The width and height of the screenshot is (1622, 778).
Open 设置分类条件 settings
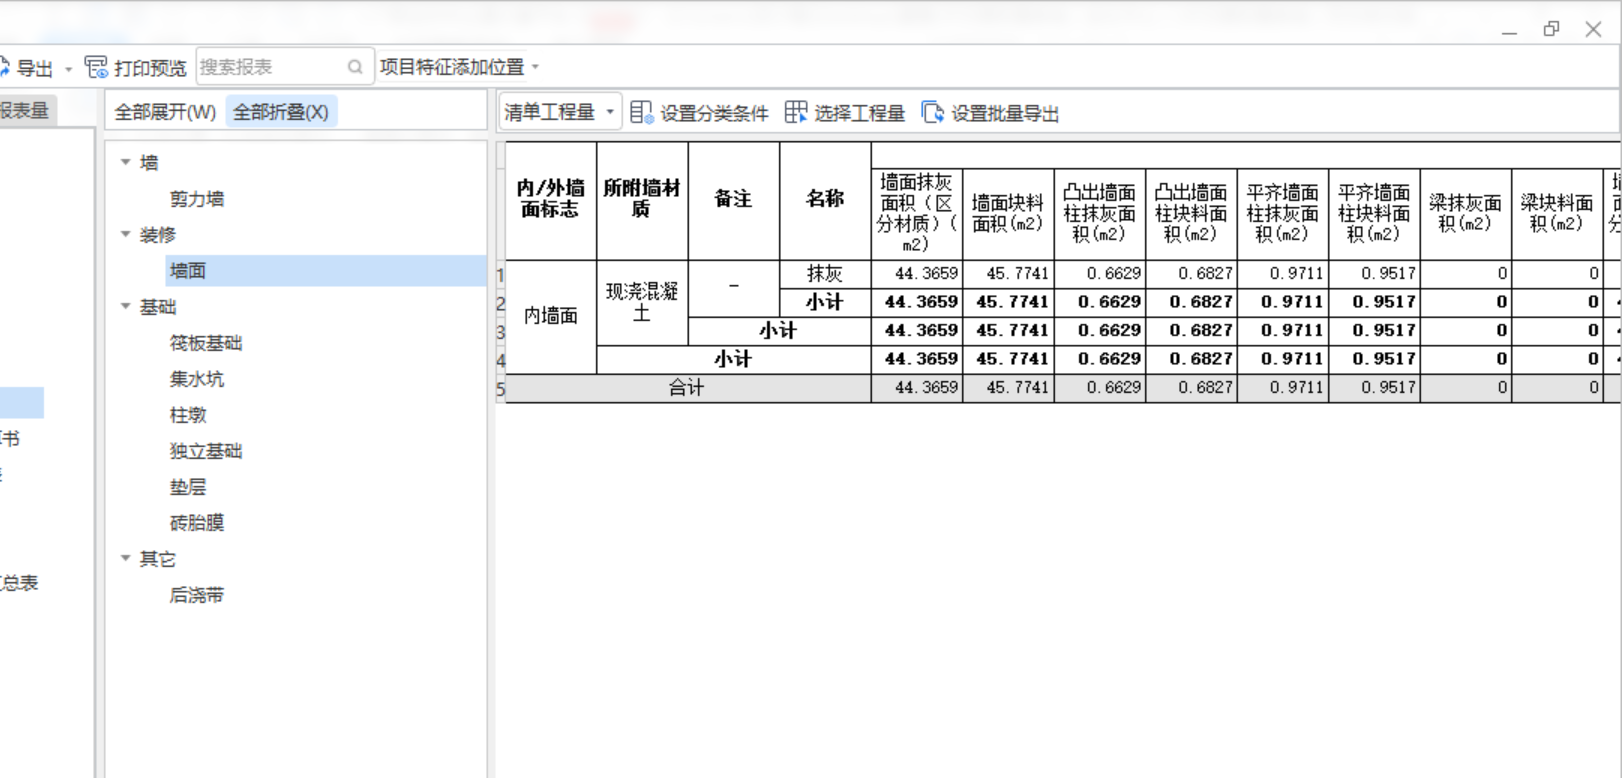714,113
